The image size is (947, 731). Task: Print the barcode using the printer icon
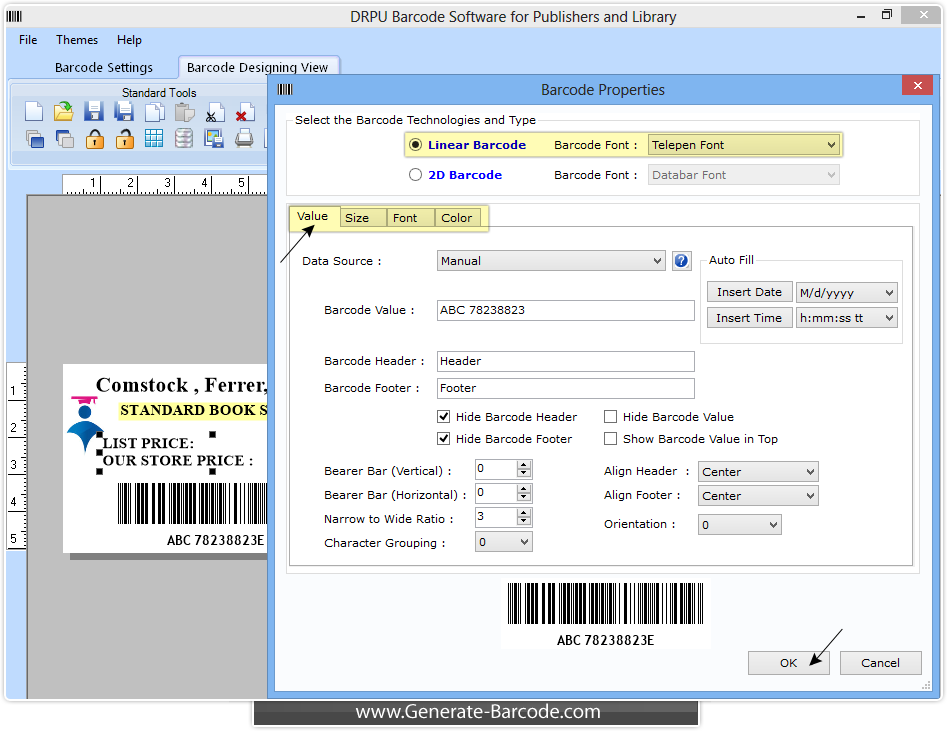click(x=243, y=141)
